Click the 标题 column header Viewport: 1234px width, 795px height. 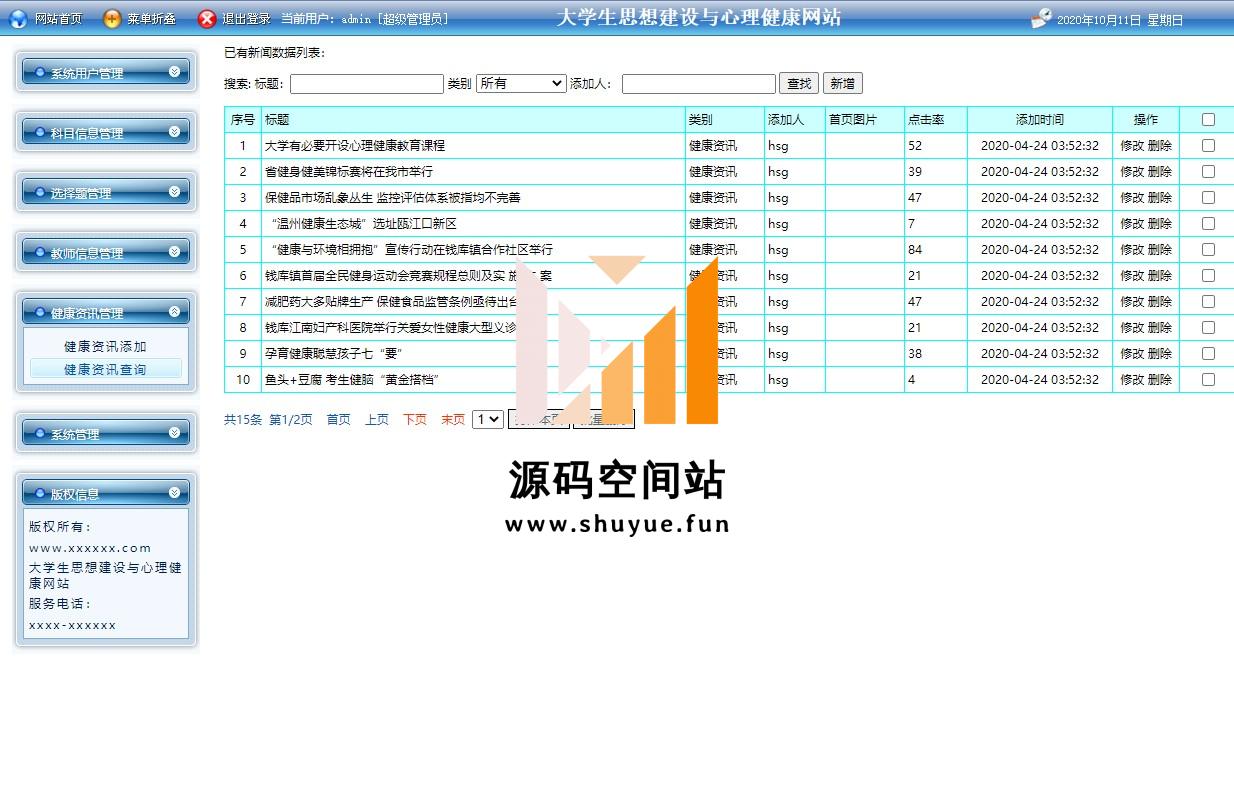277,119
